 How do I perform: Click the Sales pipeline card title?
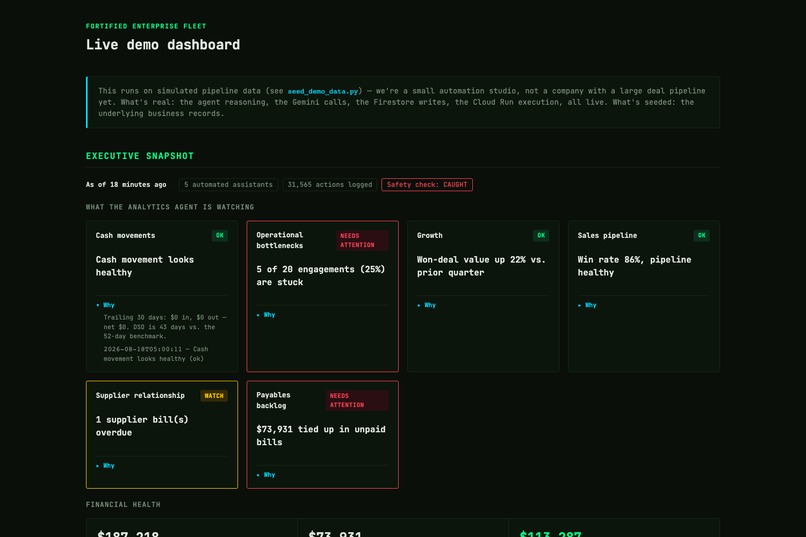tap(607, 235)
